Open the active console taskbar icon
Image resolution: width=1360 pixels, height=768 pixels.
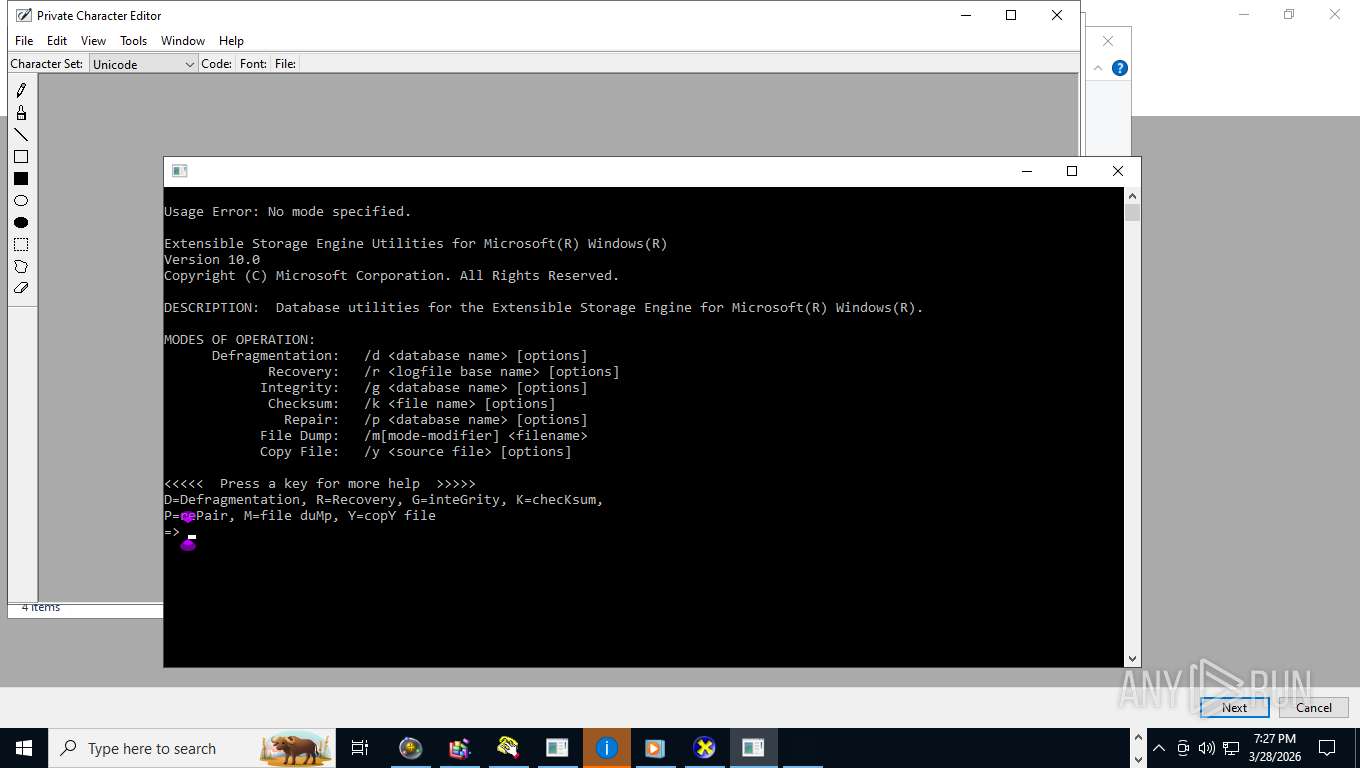[x=753, y=748]
